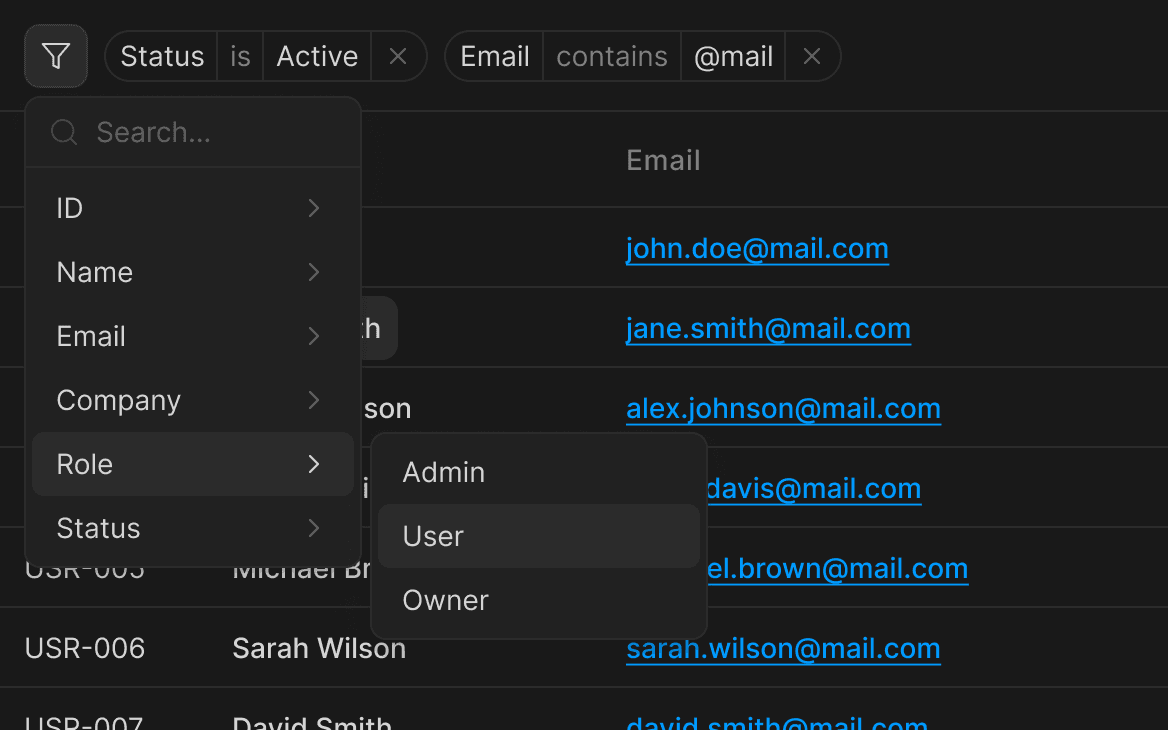Screen dimensions: 1168x730
Task: Open the Role filter submenu
Action: (x=192, y=464)
